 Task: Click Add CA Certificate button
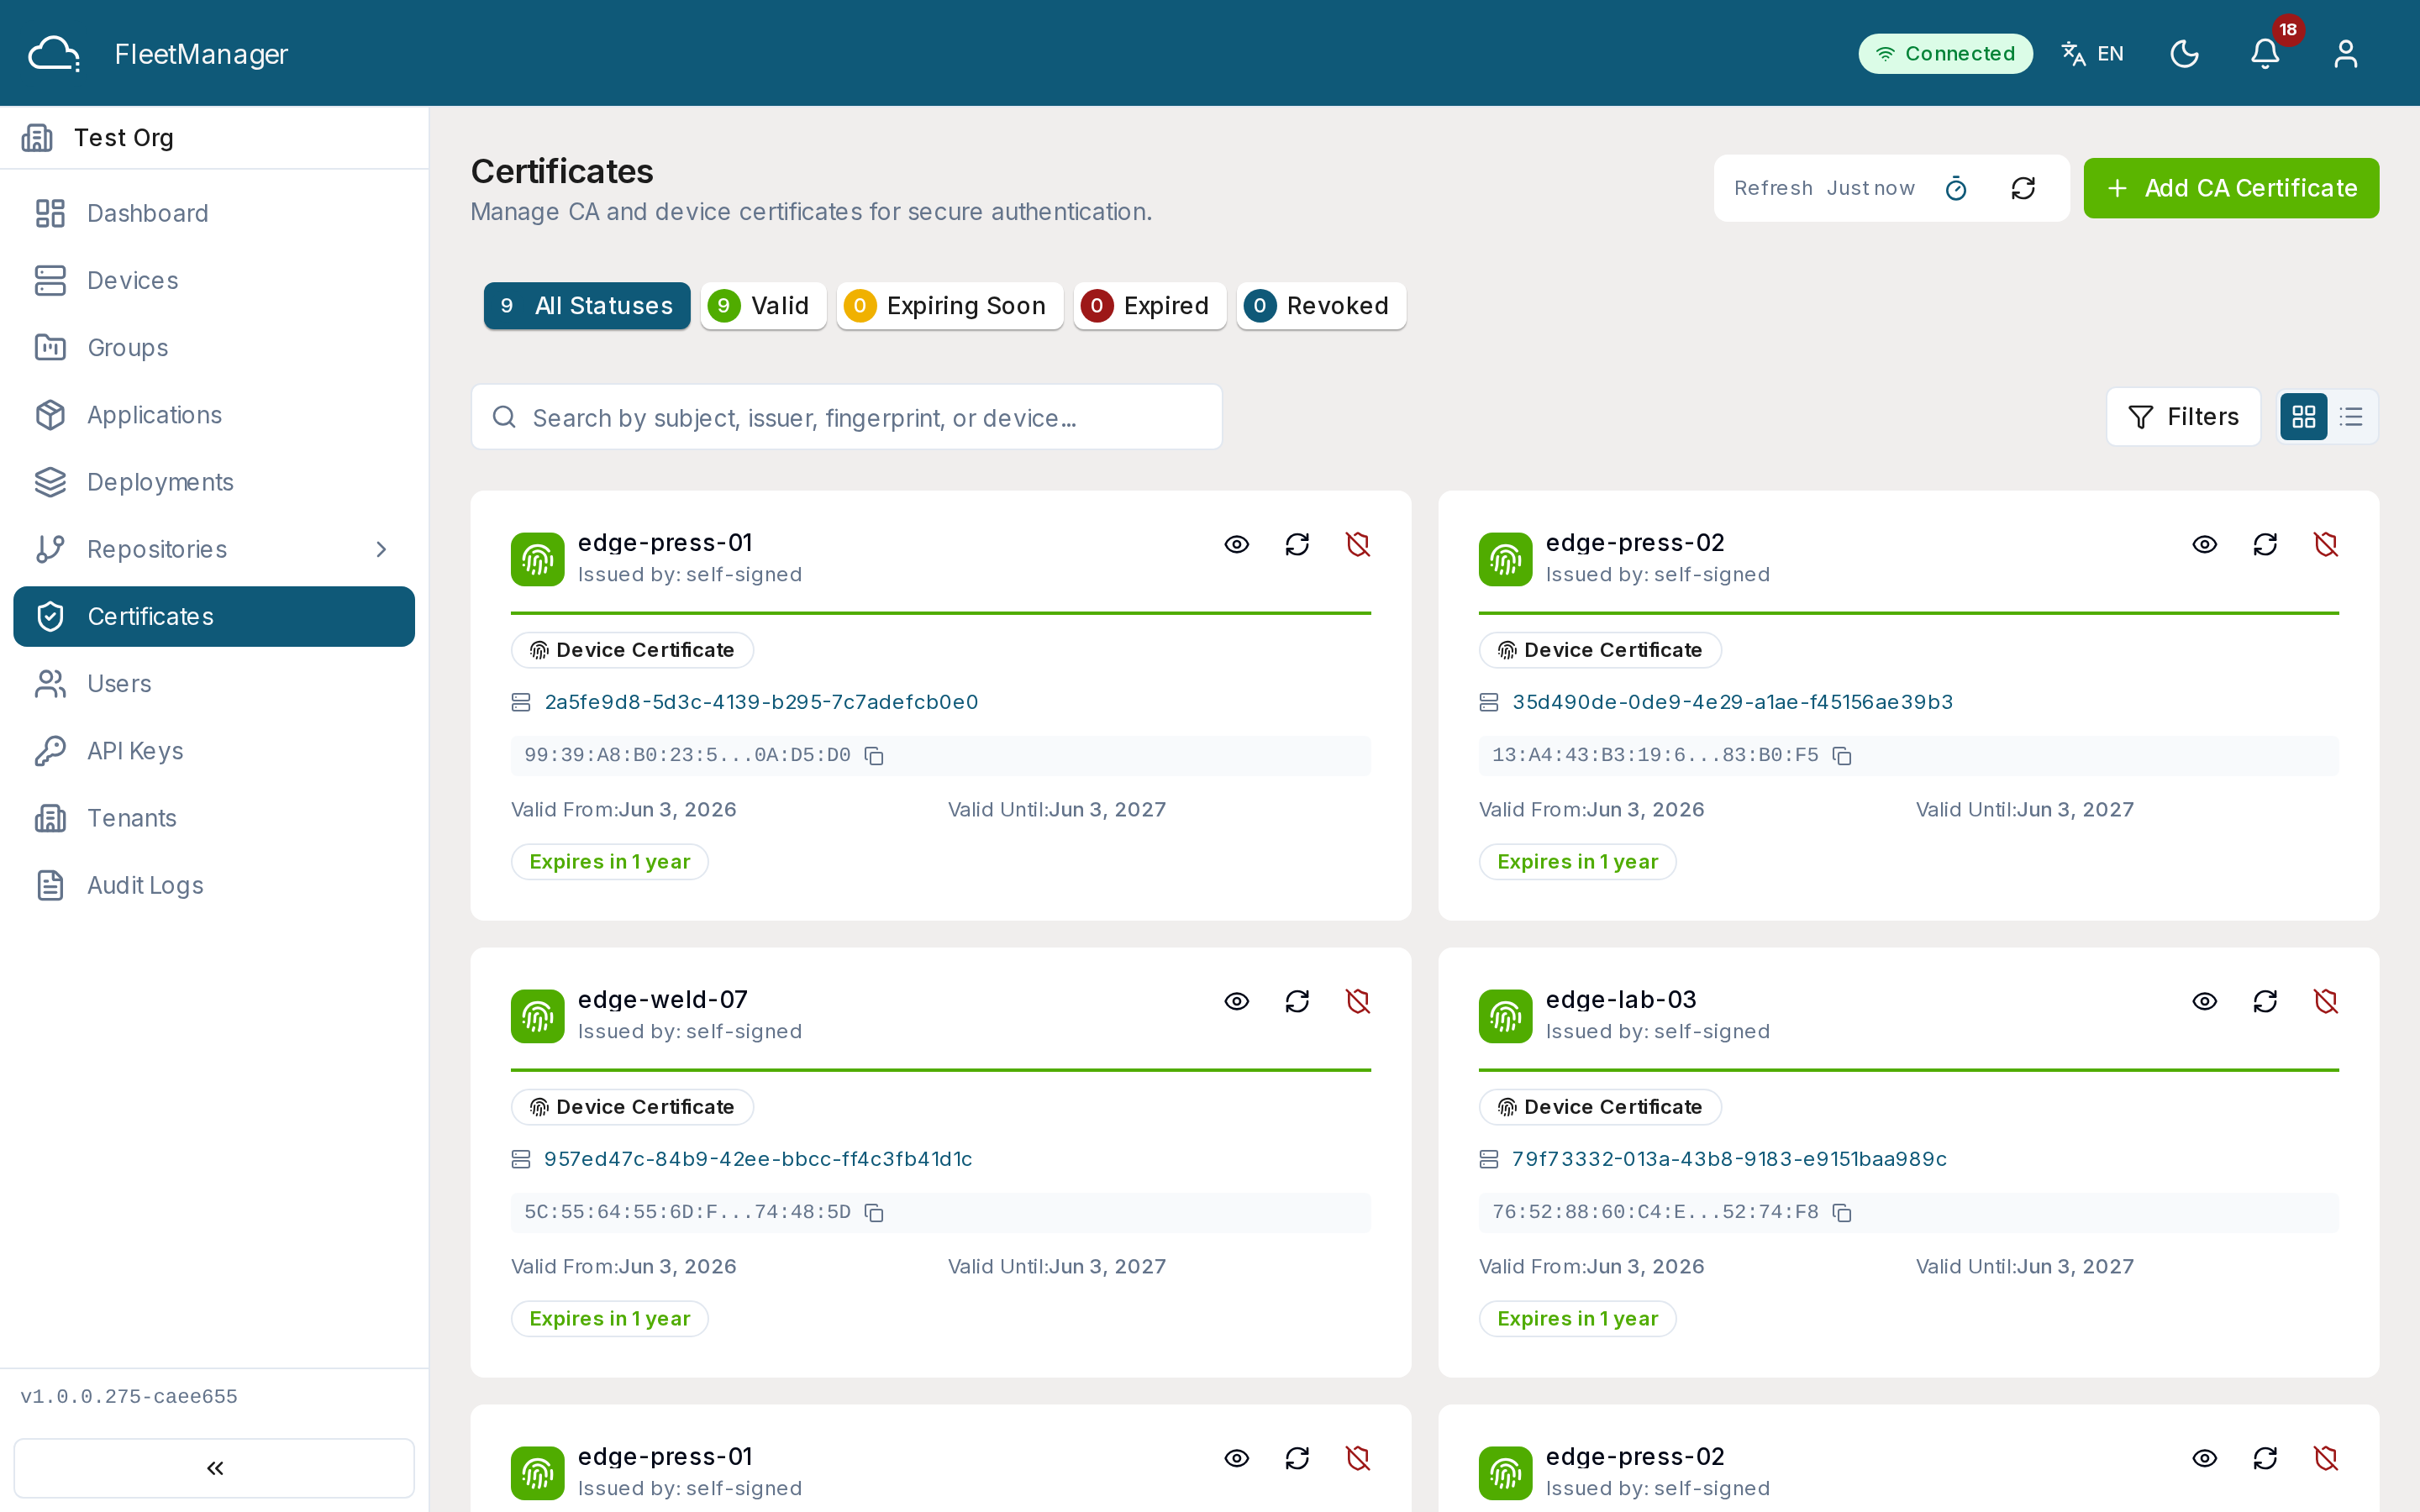2231,188
